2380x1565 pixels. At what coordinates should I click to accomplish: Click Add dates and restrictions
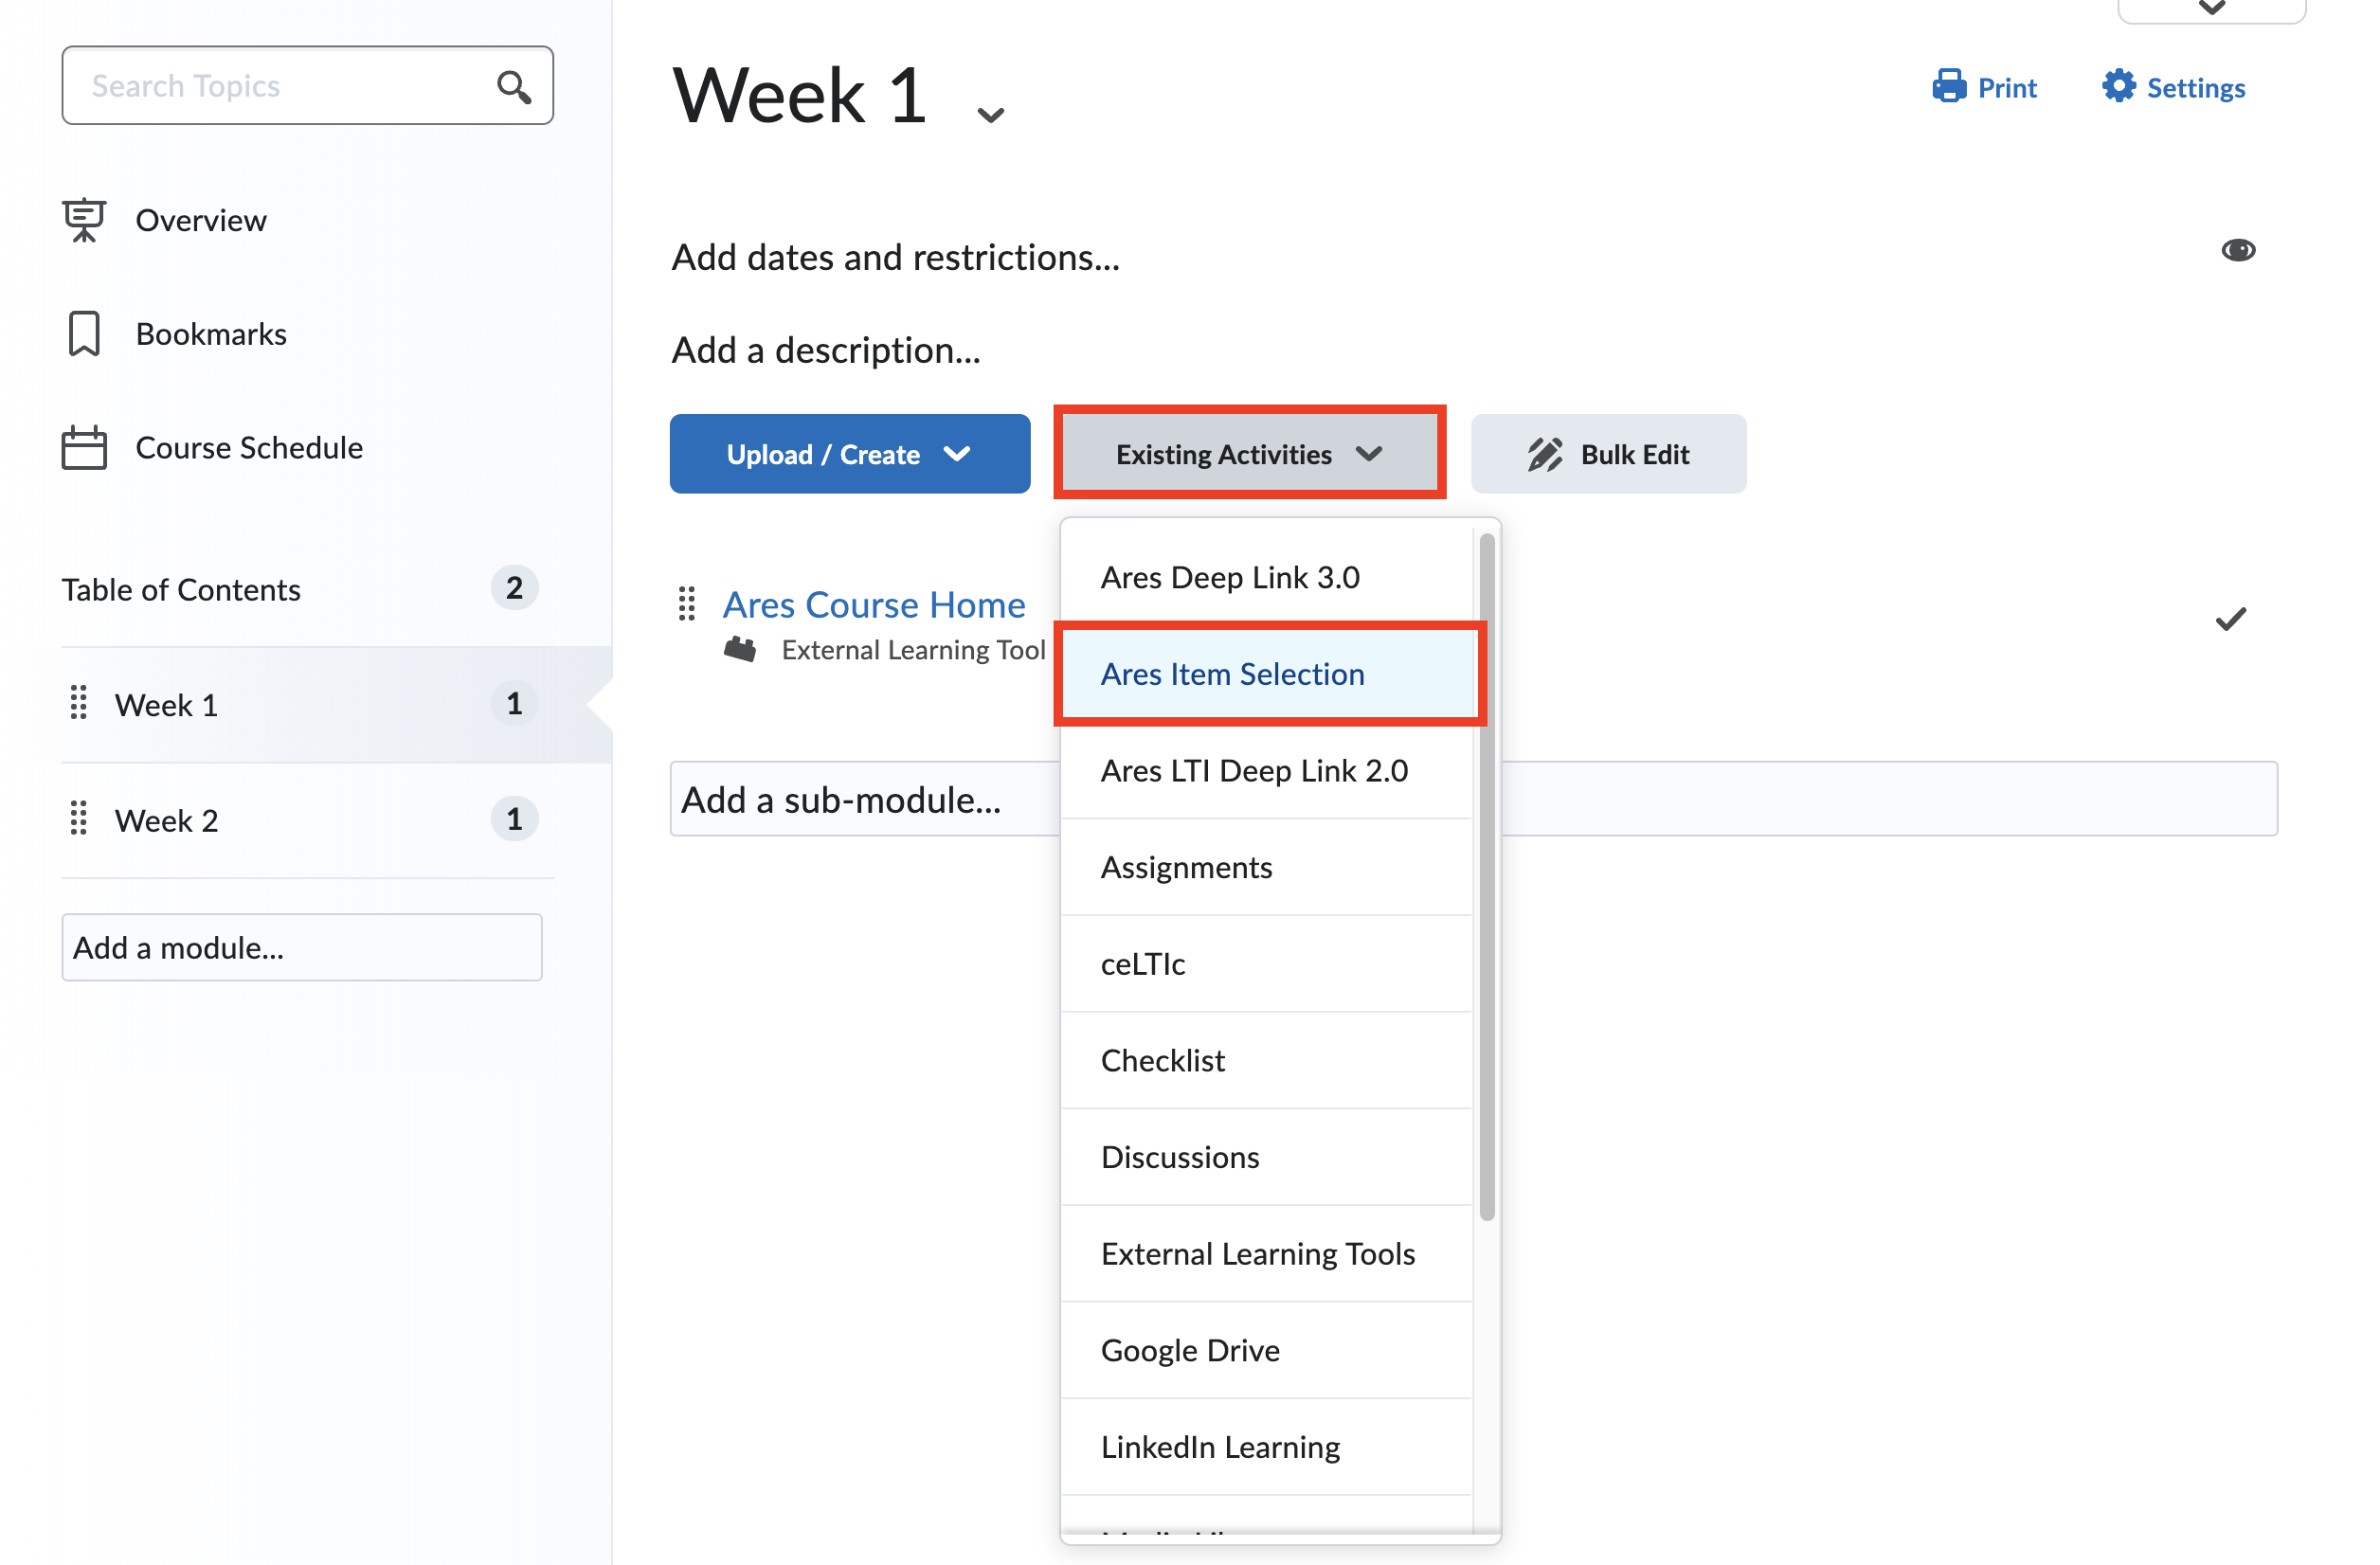895,258
